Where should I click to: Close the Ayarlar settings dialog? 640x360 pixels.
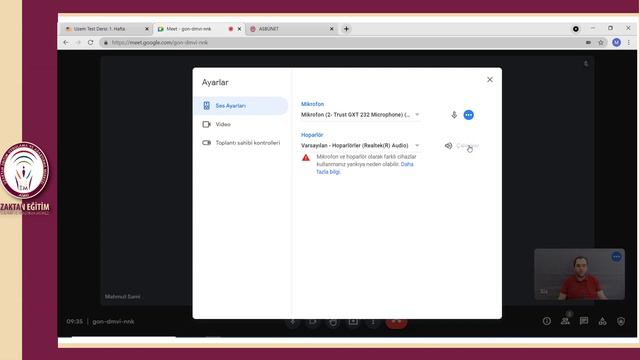point(490,80)
